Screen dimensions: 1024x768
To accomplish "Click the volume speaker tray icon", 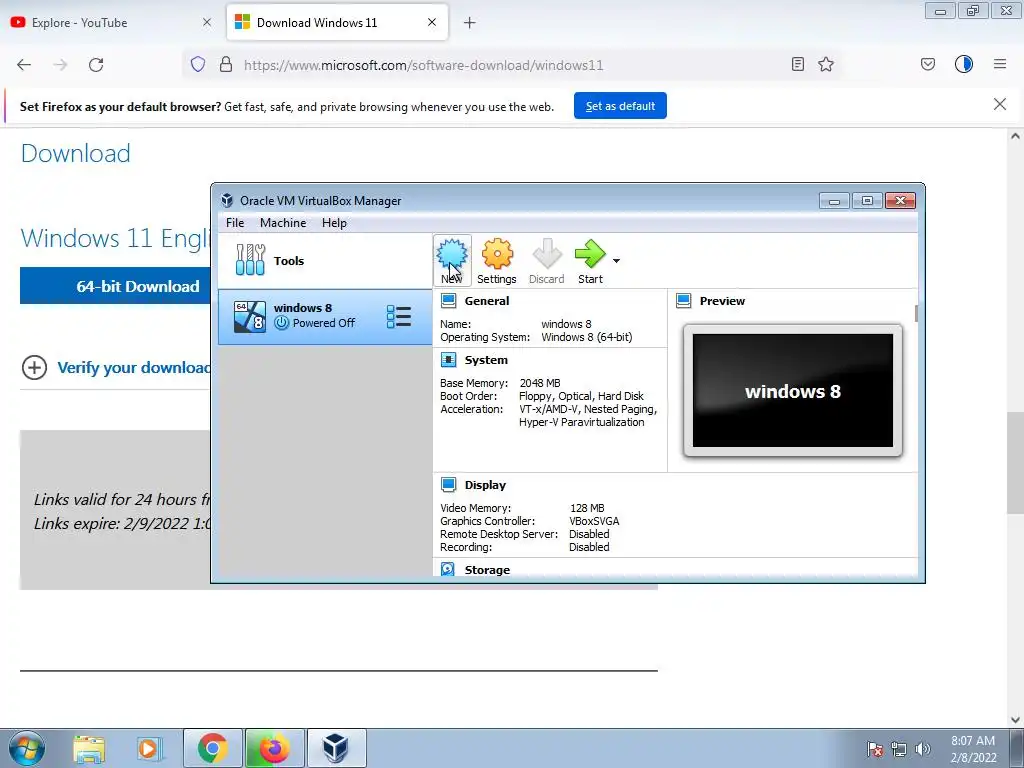I will pos(923,750).
